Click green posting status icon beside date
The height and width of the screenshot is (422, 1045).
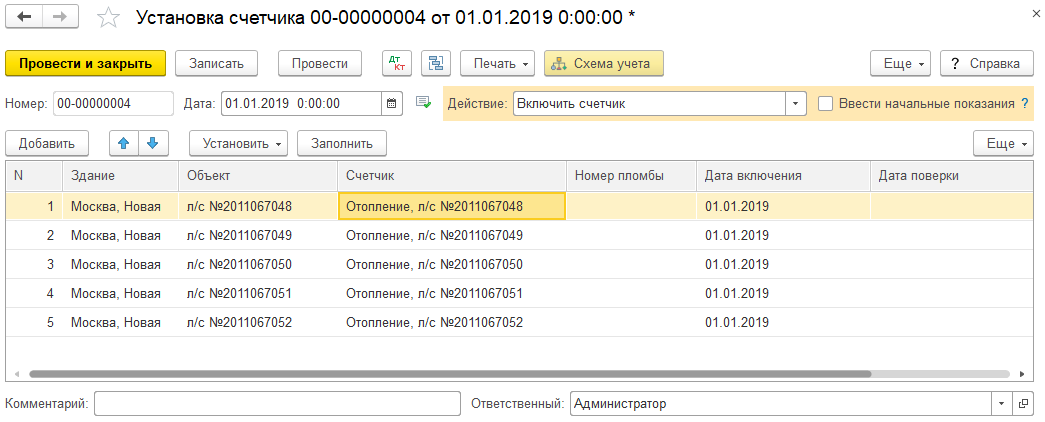tap(423, 103)
